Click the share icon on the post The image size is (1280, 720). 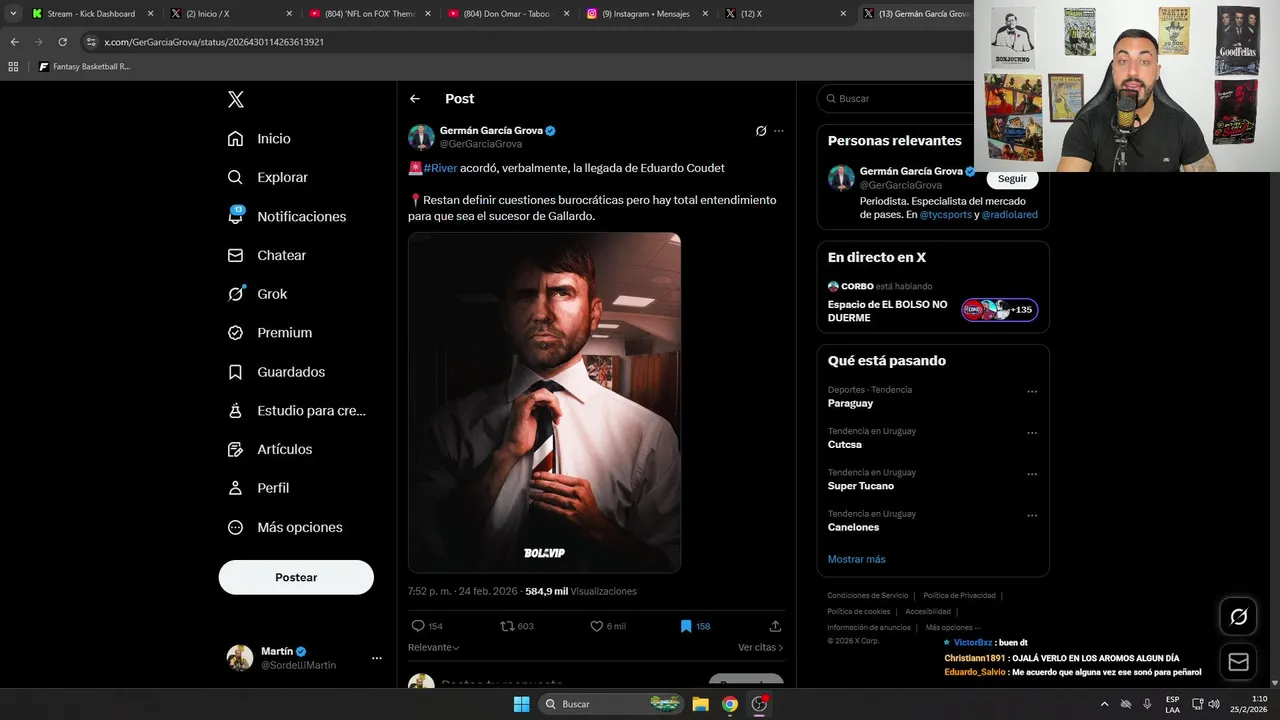coord(775,626)
